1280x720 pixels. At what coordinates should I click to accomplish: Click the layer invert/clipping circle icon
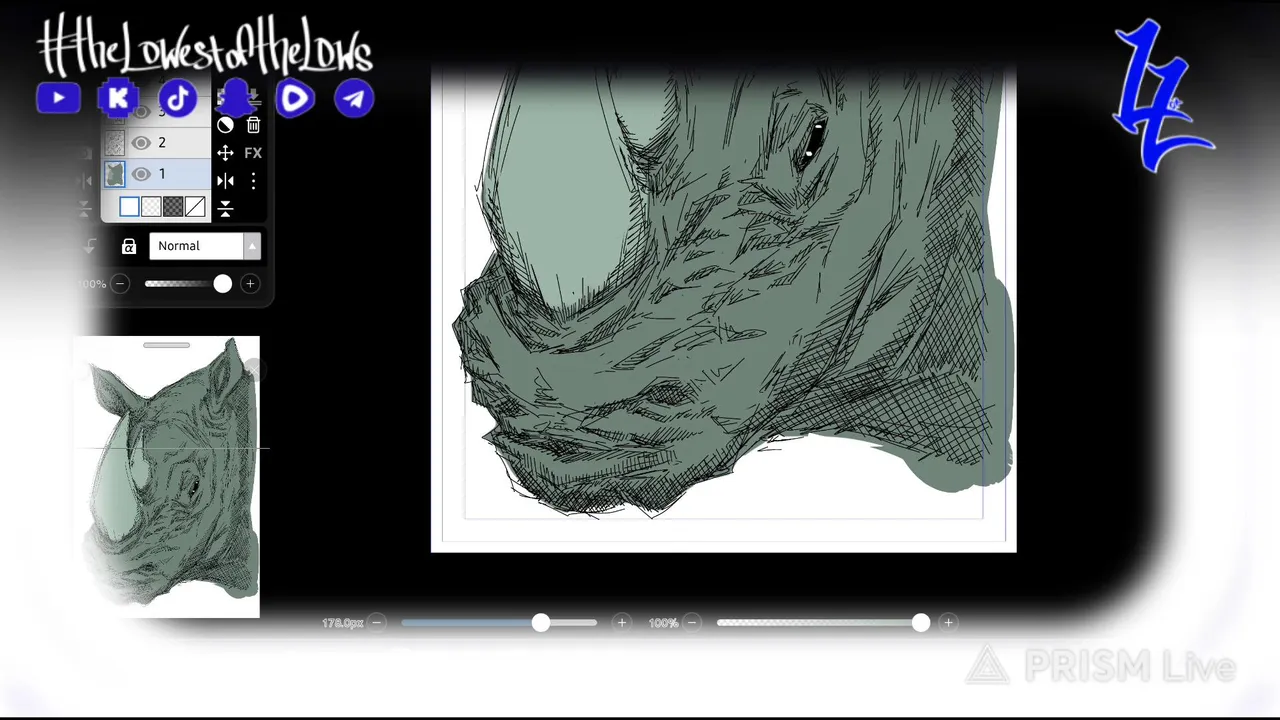tap(225, 125)
